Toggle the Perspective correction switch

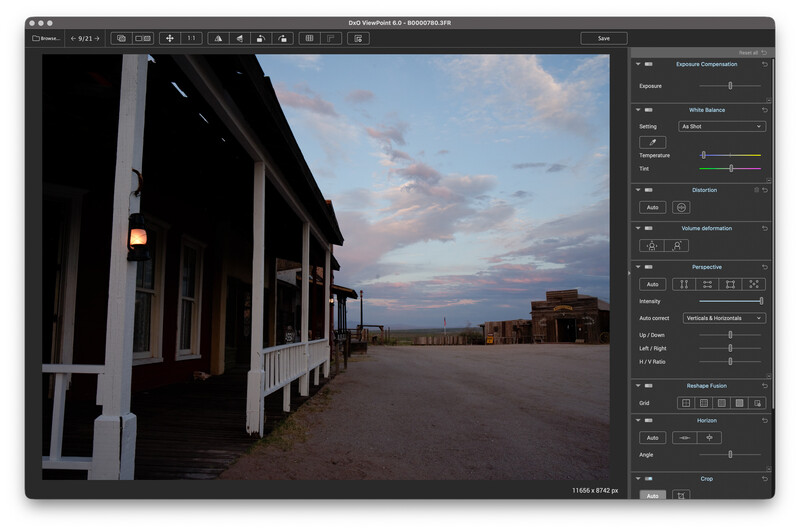[x=648, y=267]
